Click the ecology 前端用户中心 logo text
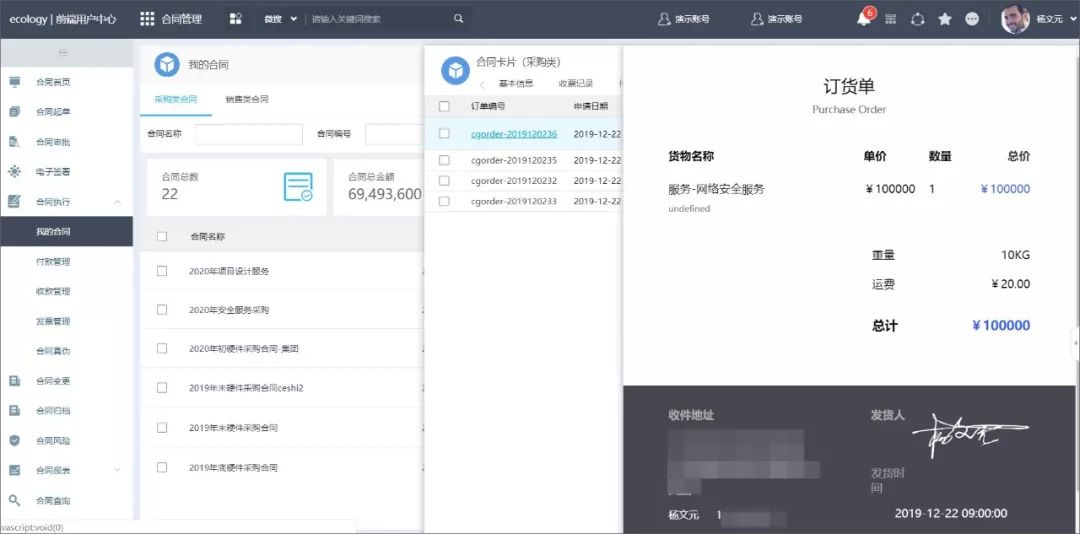 click(x=63, y=19)
